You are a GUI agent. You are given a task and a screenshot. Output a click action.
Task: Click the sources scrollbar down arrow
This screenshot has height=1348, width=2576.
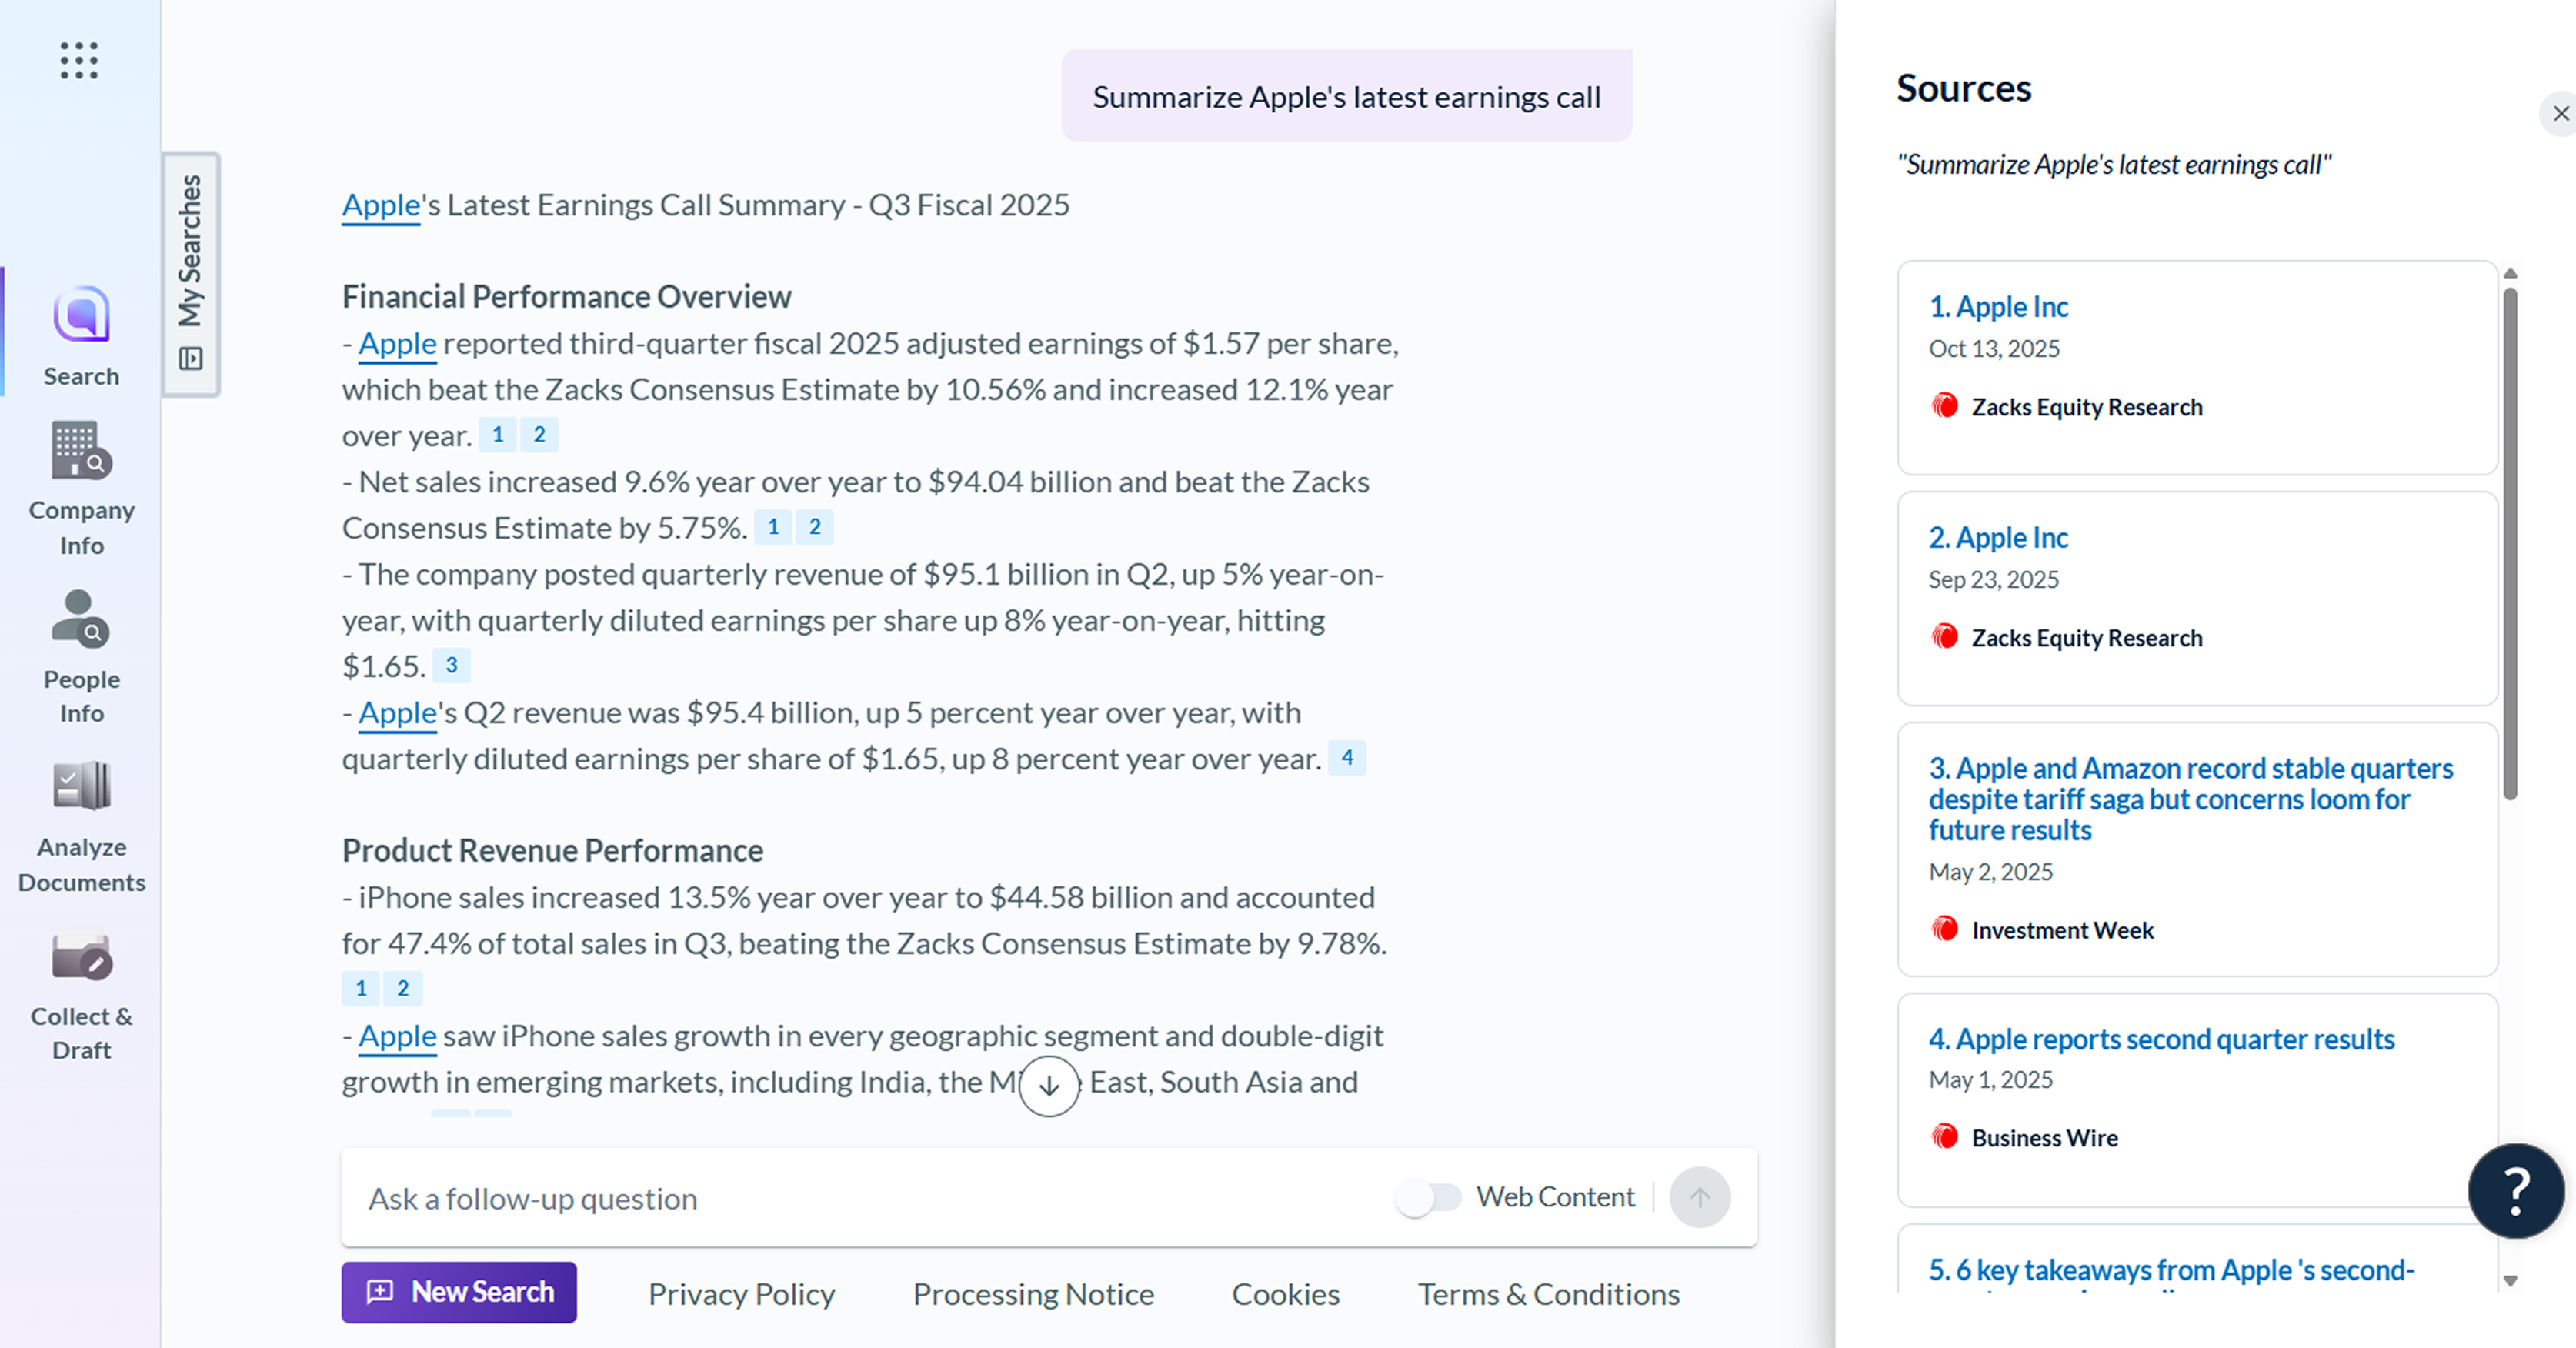(x=2510, y=1281)
